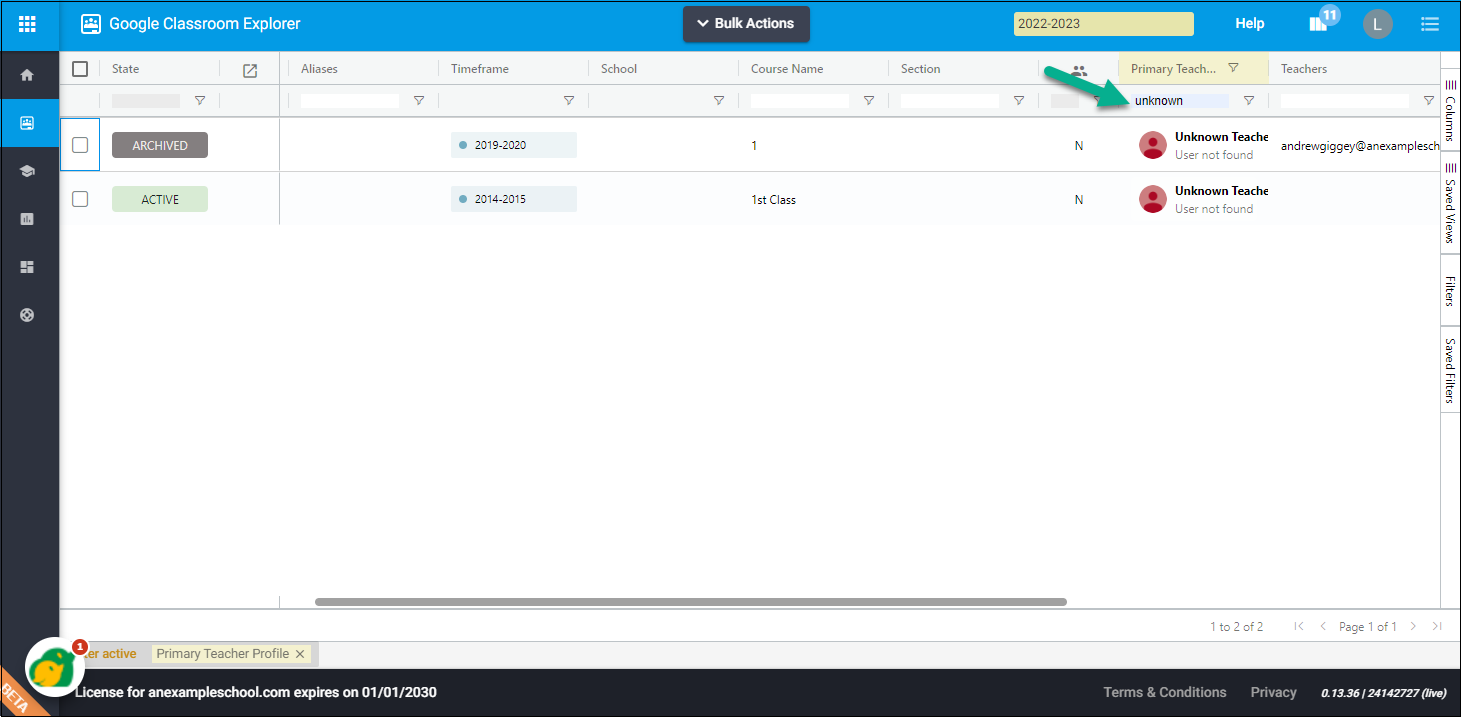Check the ACTIVE row checkbox
Image resolution: width=1461 pixels, height=717 pixels.
80,199
